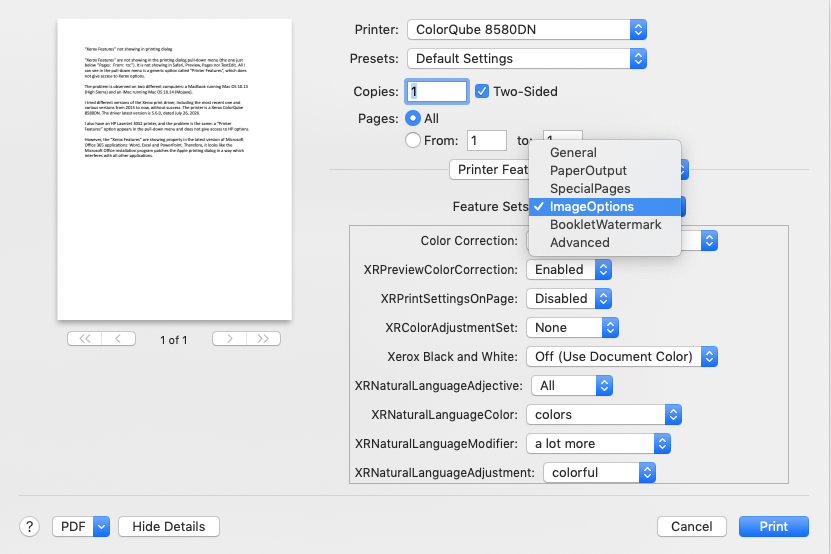Open the Xerox Black and White dropdown

tap(622, 357)
